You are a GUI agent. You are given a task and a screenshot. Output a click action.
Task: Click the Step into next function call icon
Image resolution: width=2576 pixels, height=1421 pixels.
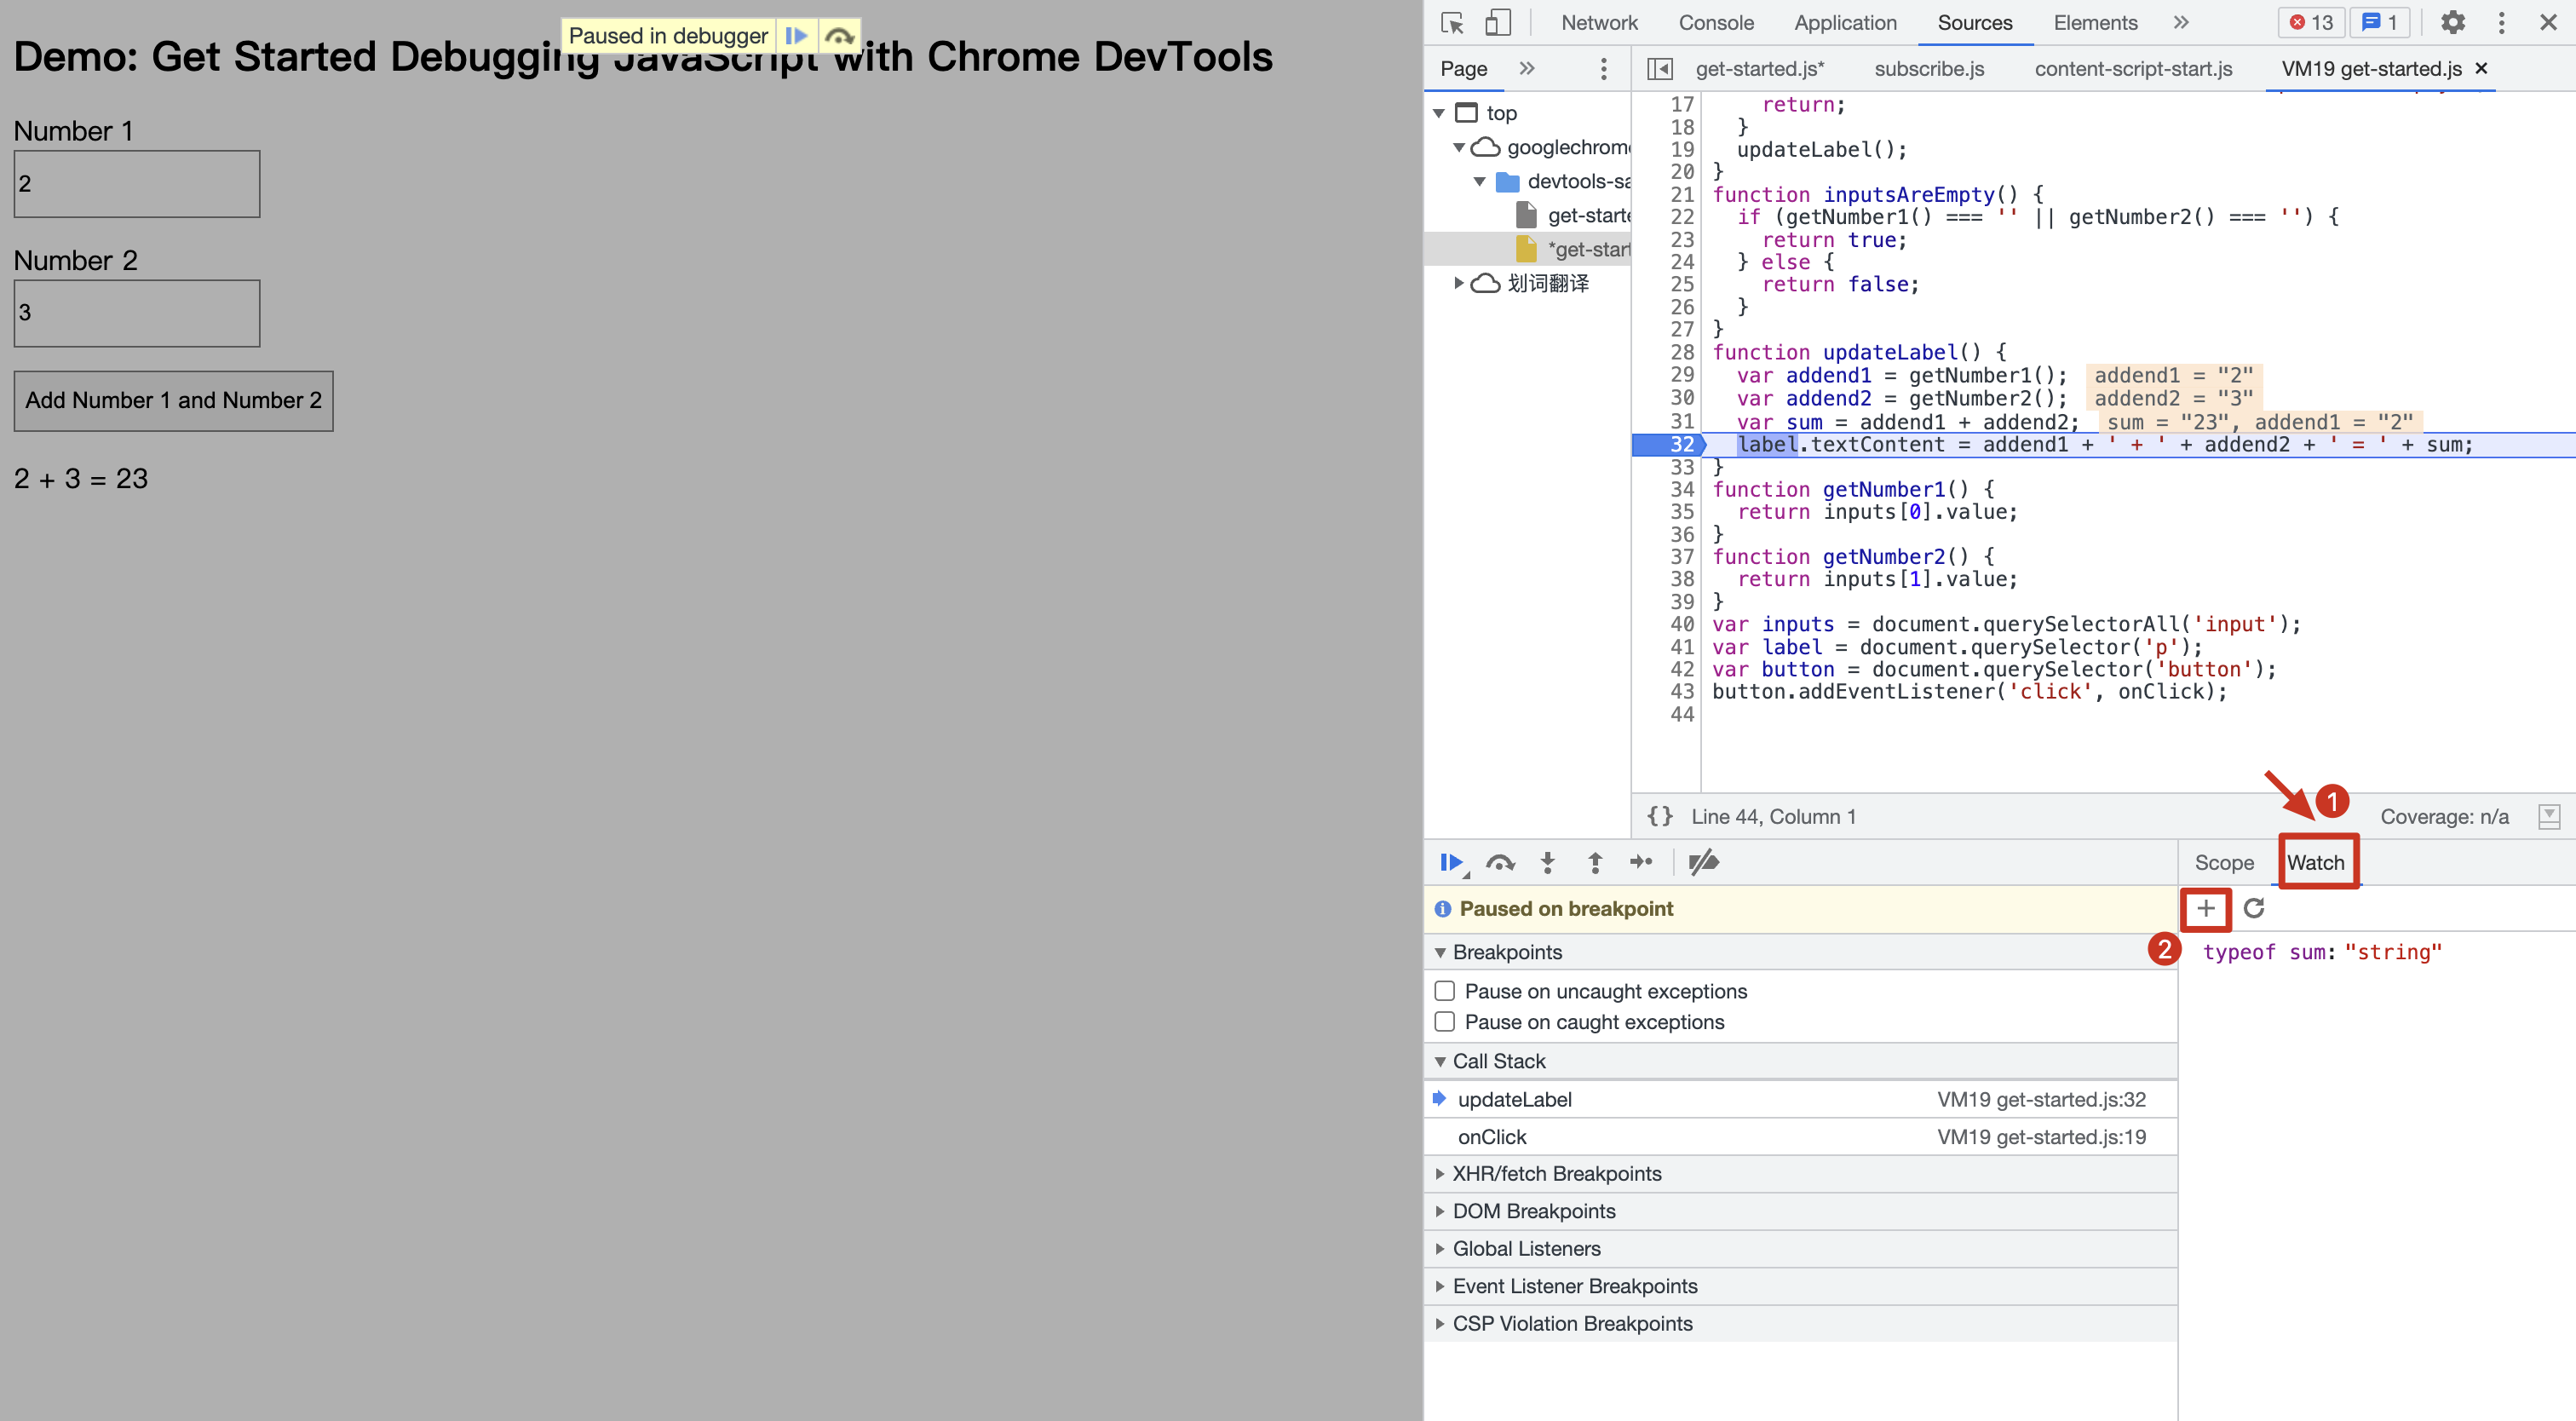(1548, 862)
